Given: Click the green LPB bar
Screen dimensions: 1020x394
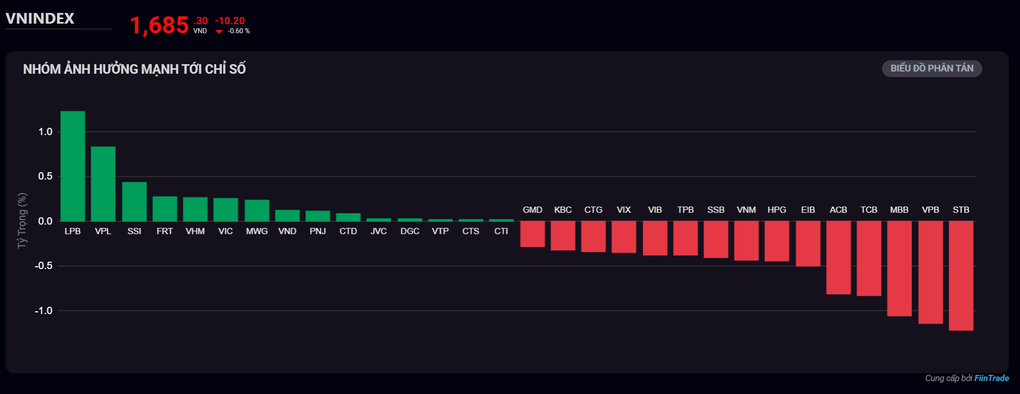Looking at the screenshot, I should coord(73,166).
